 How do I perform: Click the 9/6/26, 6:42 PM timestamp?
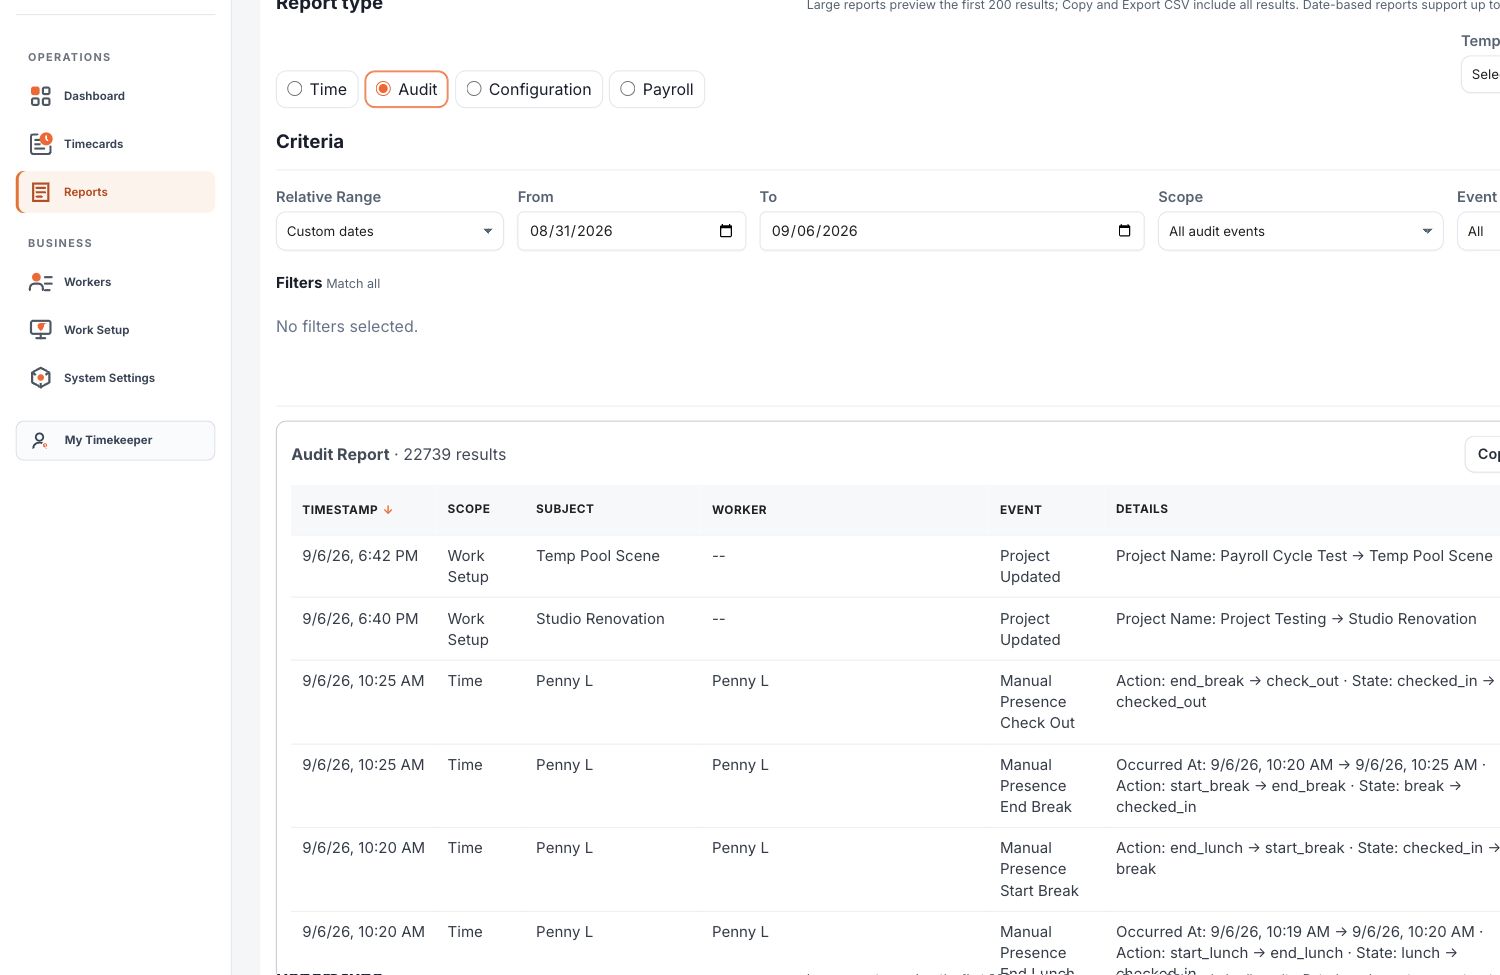[x=360, y=556]
